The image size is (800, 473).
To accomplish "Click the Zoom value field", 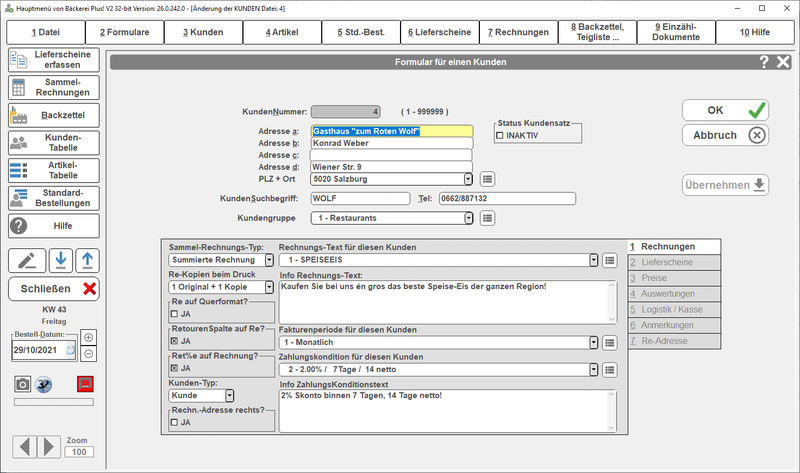I will click(x=79, y=452).
